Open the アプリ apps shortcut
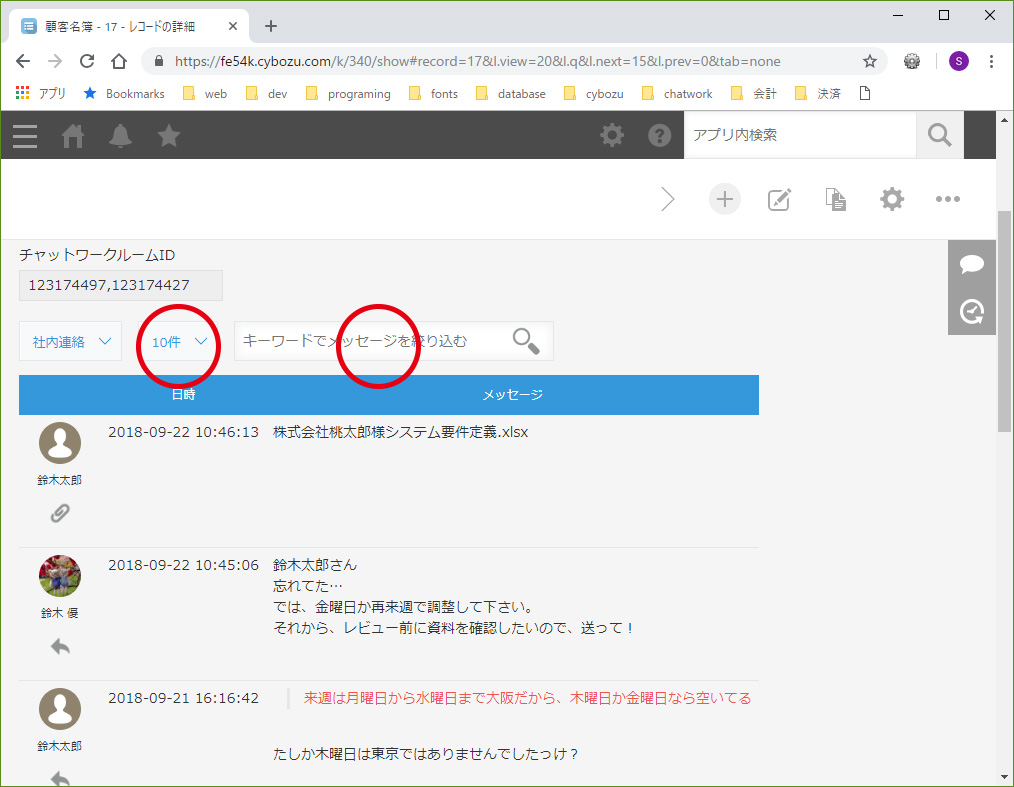Image resolution: width=1014 pixels, height=787 pixels. [x=41, y=94]
